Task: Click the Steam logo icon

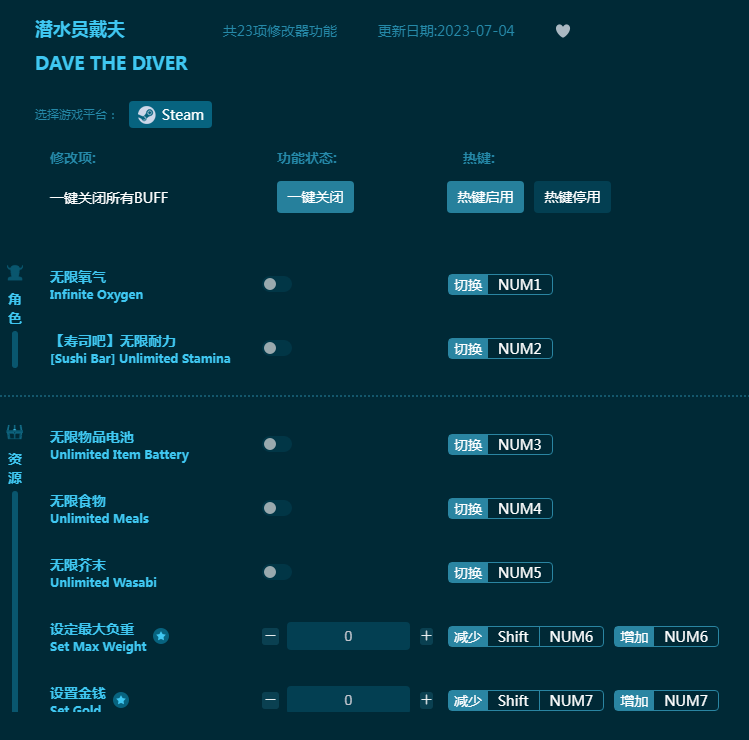Action: click(x=146, y=115)
